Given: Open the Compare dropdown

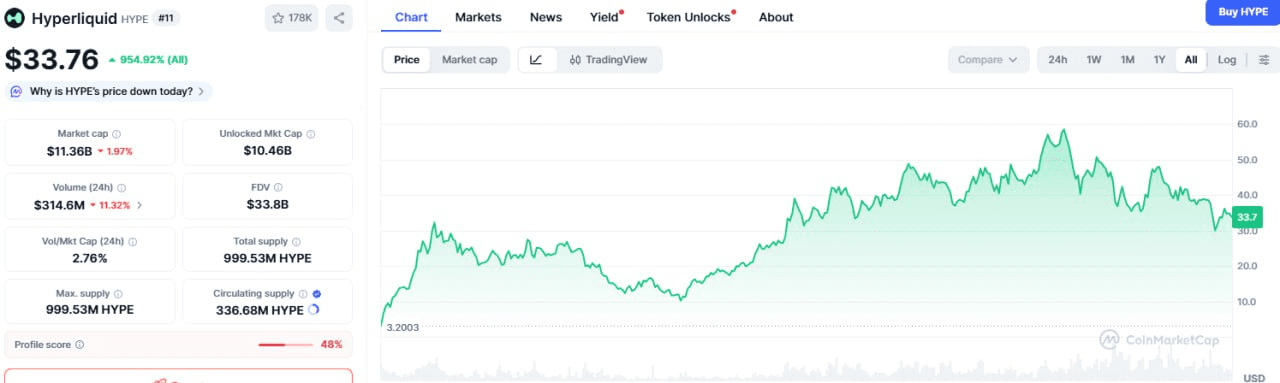Looking at the screenshot, I should tap(988, 60).
